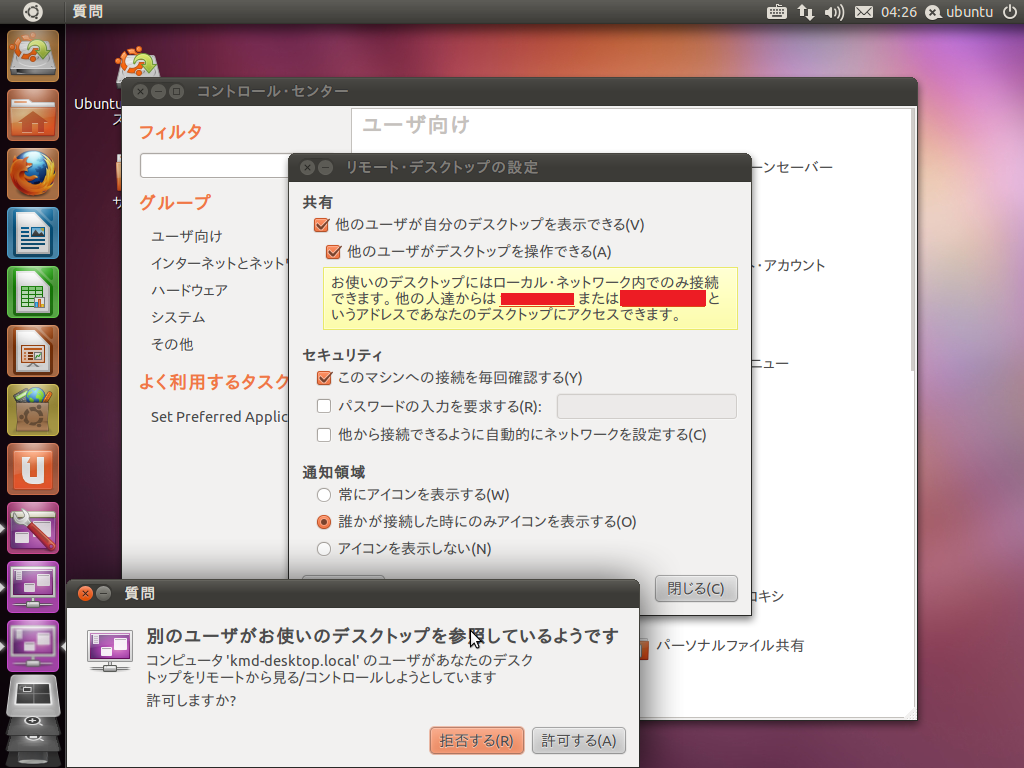
Task: Click アカウント item in Control Center
Action: [789, 265]
